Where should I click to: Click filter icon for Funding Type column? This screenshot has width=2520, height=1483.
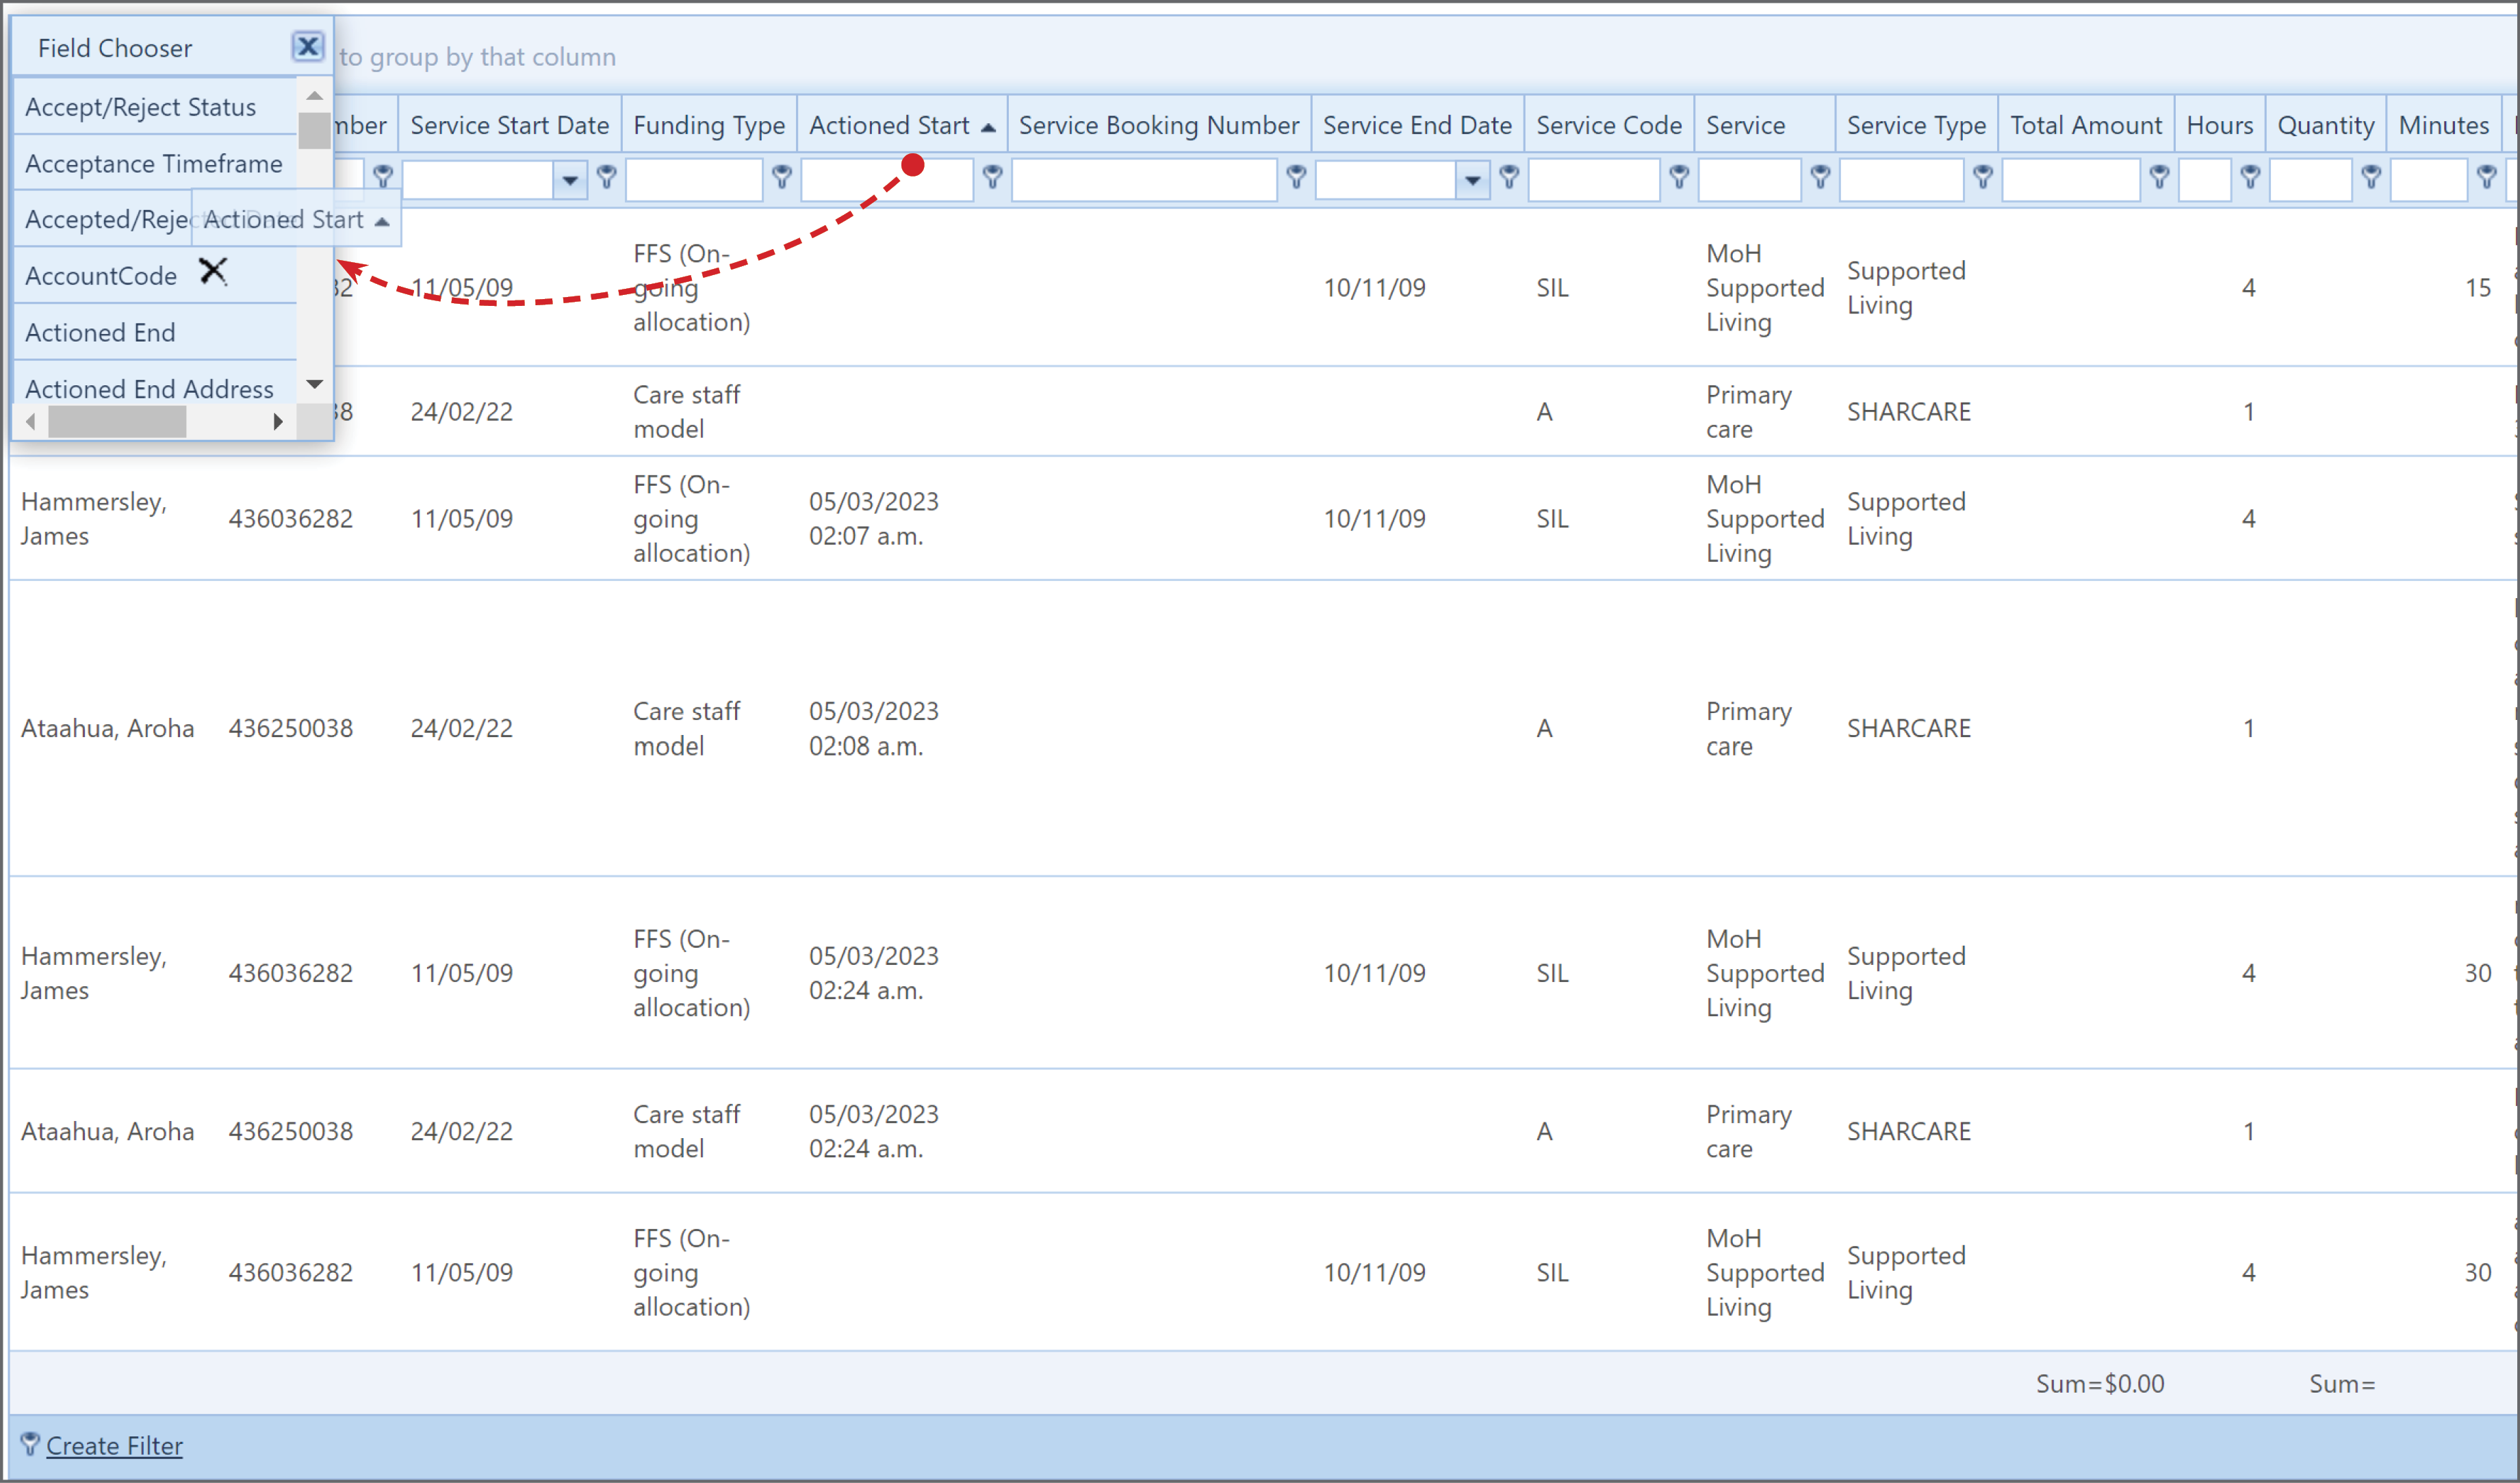(x=782, y=178)
